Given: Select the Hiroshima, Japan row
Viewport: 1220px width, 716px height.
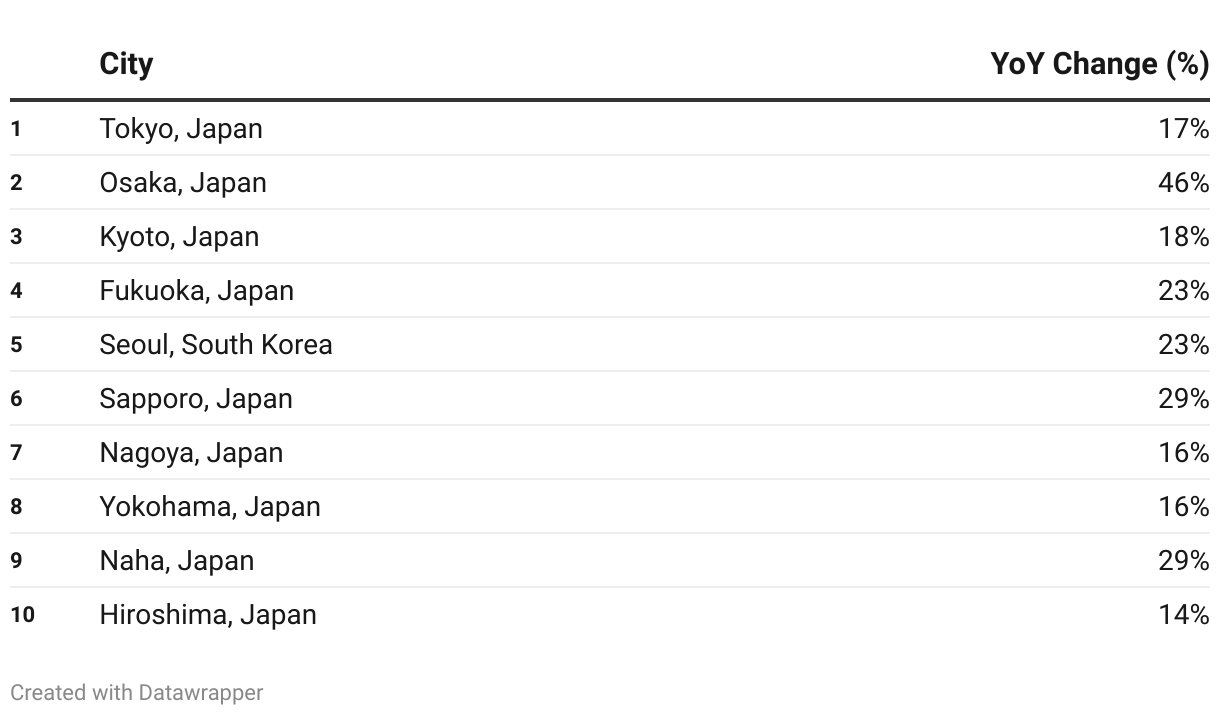Looking at the screenshot, I should click(x=610, y=614).
